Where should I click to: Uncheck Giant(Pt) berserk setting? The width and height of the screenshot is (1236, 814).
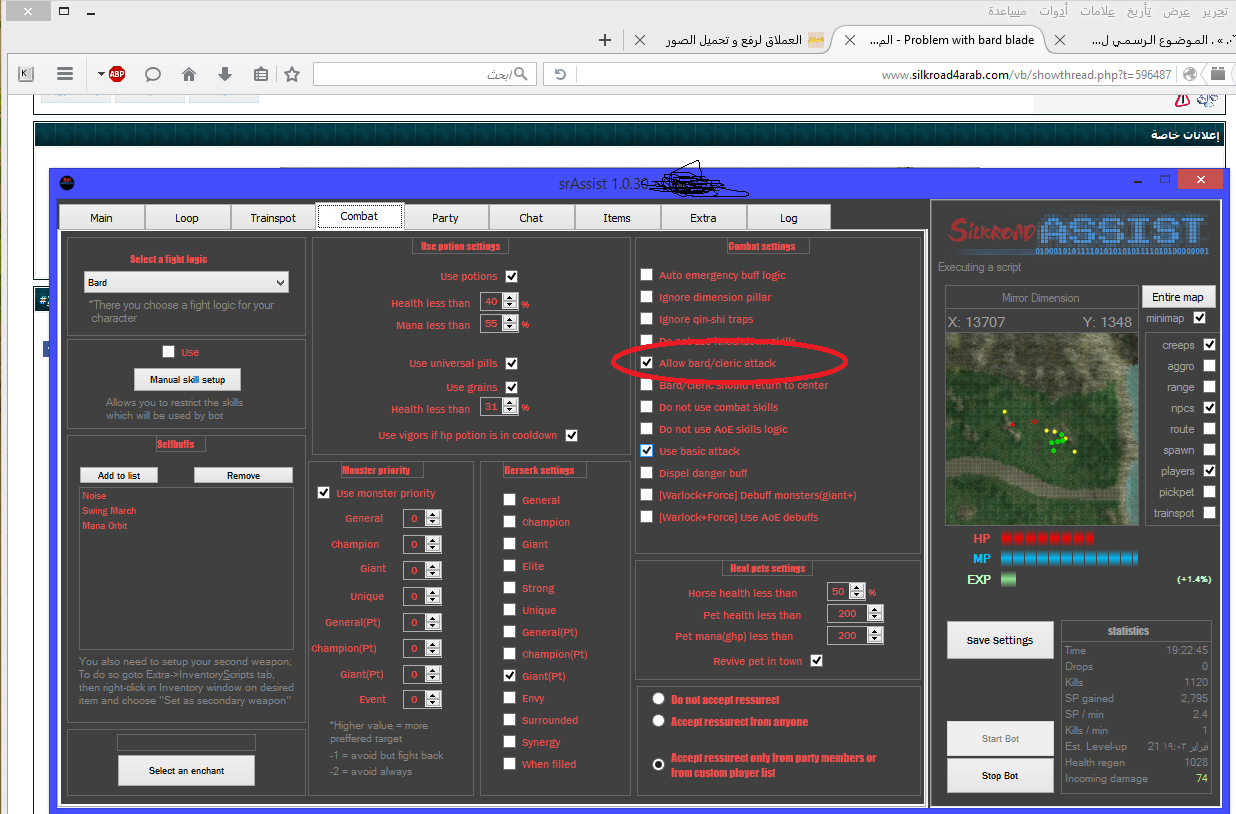pos(510,676)
